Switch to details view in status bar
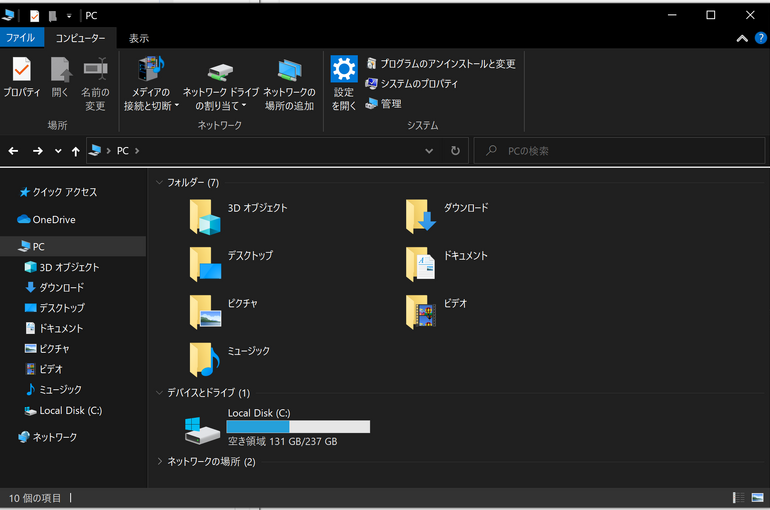 coord(738,498)
